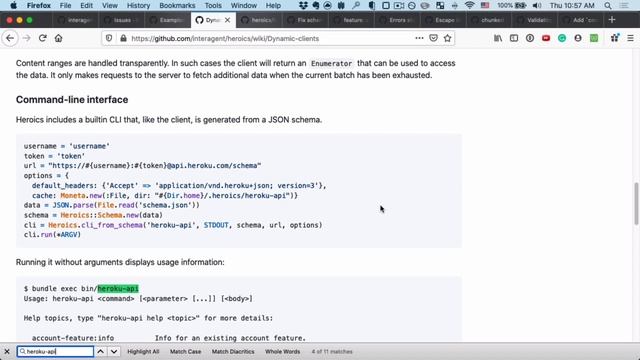Open the Bookmarks menu
Viewport: 640px width, 360px height.
click(x=177, y=5)
